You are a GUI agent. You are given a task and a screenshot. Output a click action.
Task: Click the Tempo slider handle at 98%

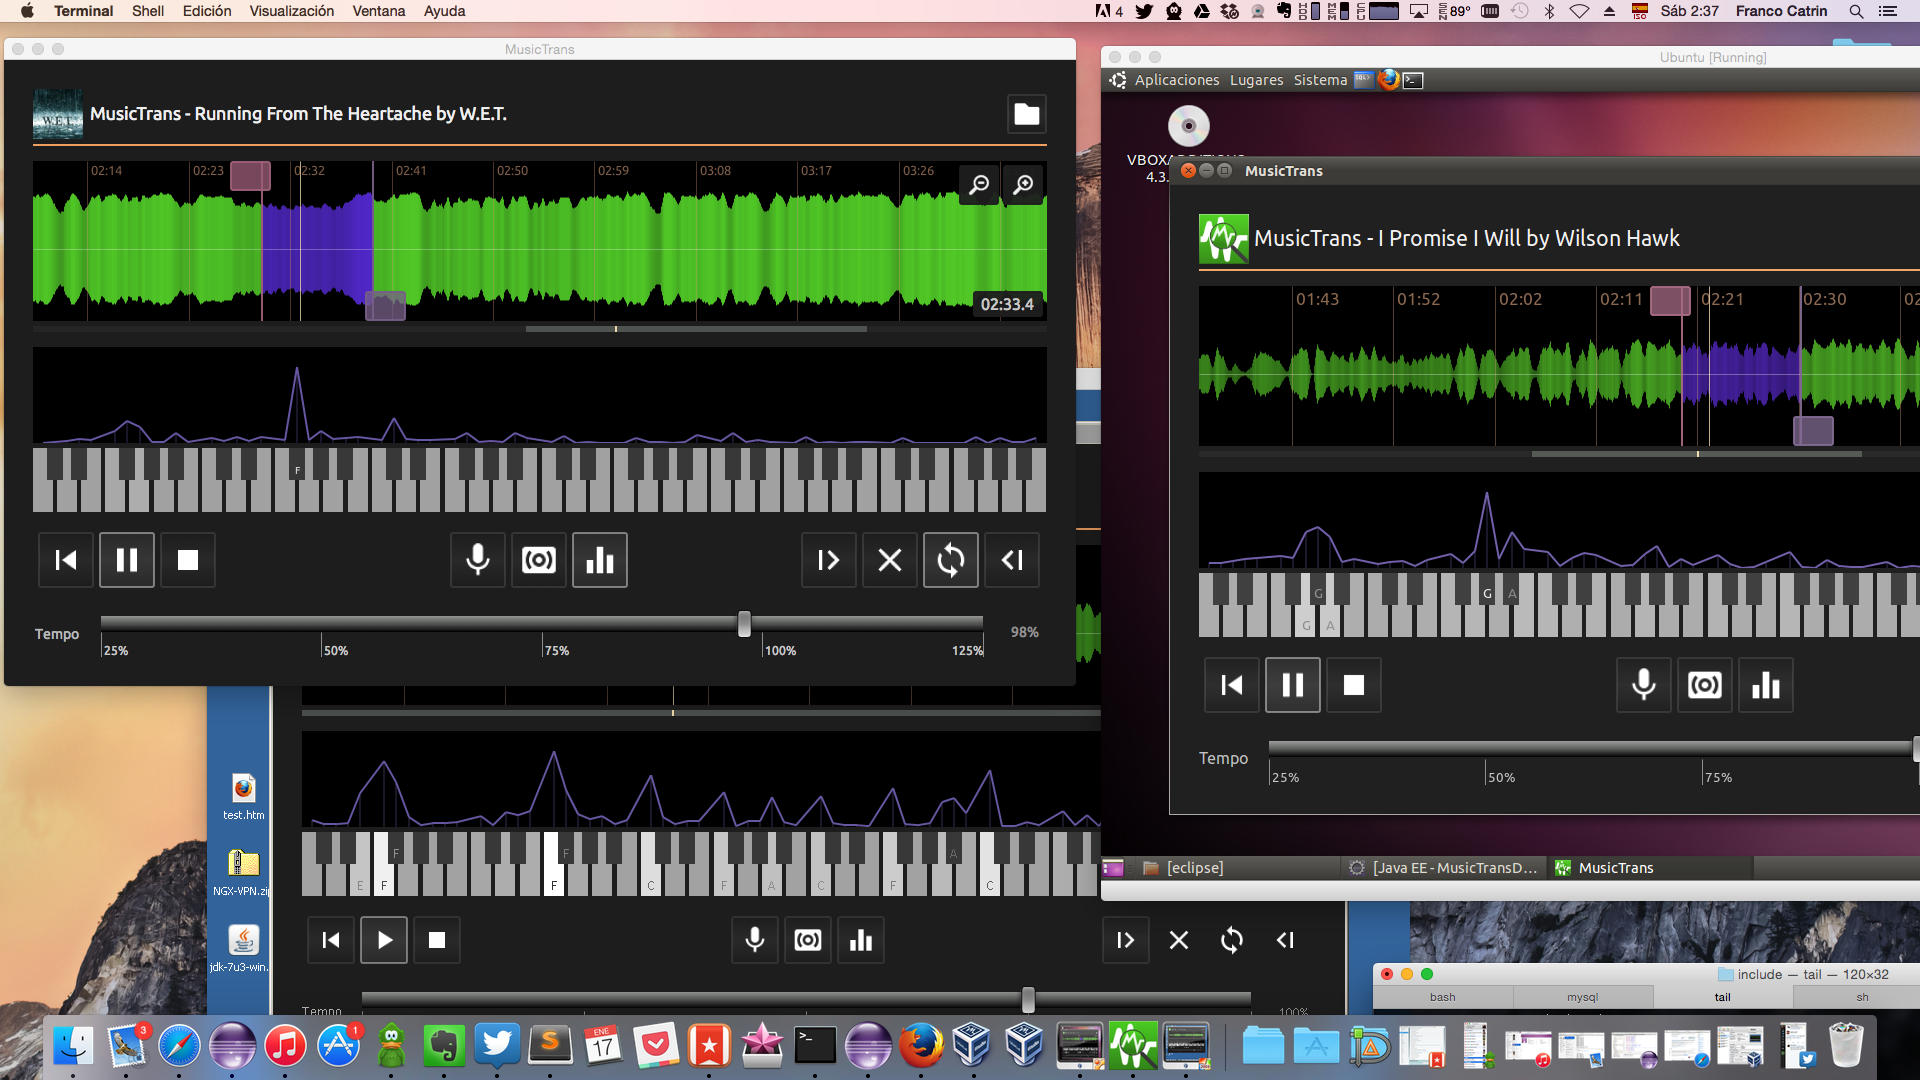click(x=744, y=624)
